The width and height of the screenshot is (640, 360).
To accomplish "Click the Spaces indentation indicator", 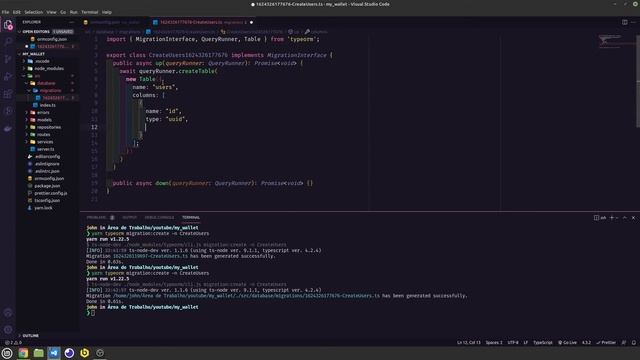I will (494, 342).
